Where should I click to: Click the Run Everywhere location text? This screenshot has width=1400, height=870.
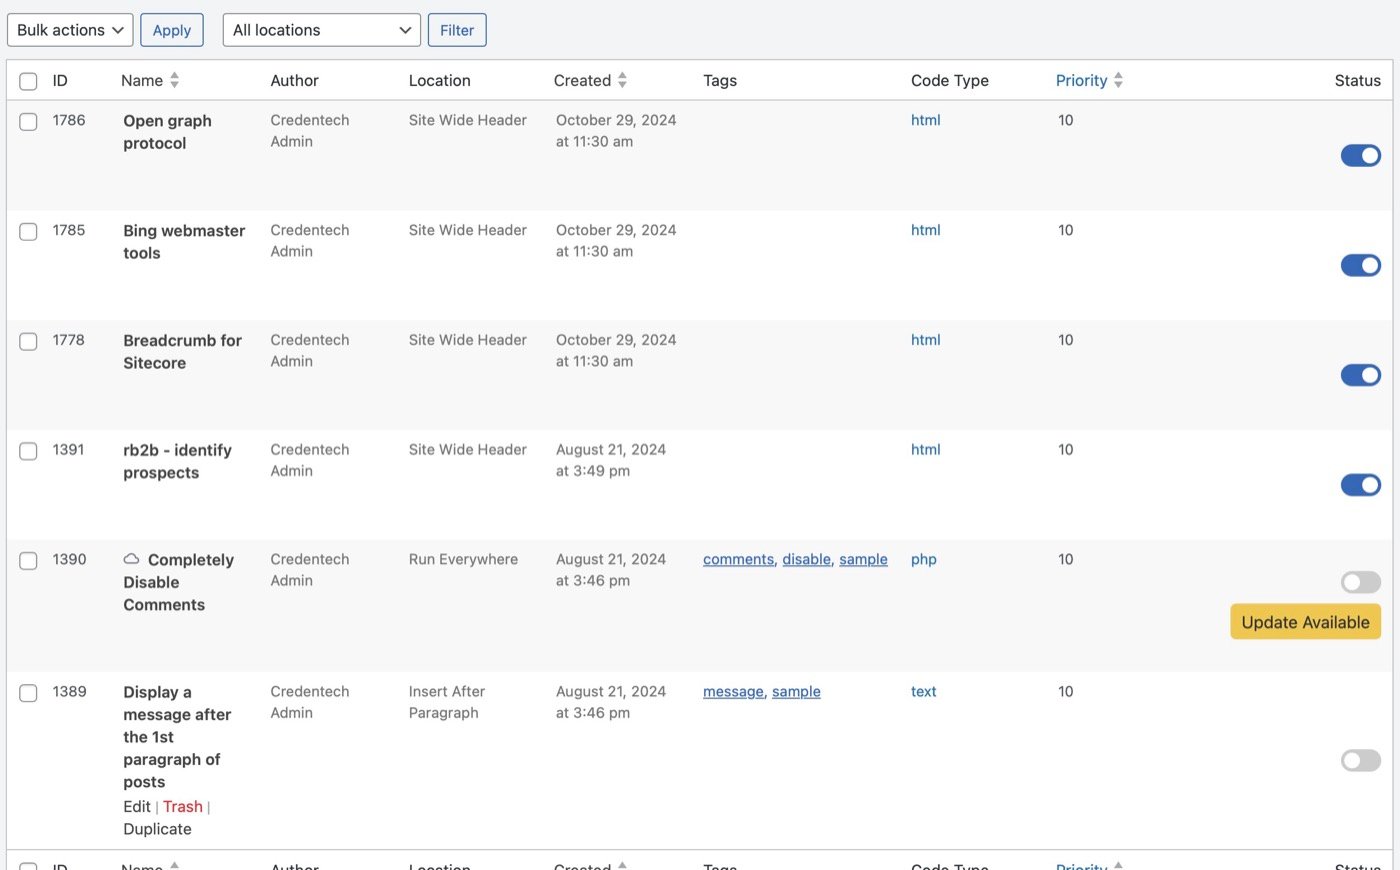(x=463, y=559)
